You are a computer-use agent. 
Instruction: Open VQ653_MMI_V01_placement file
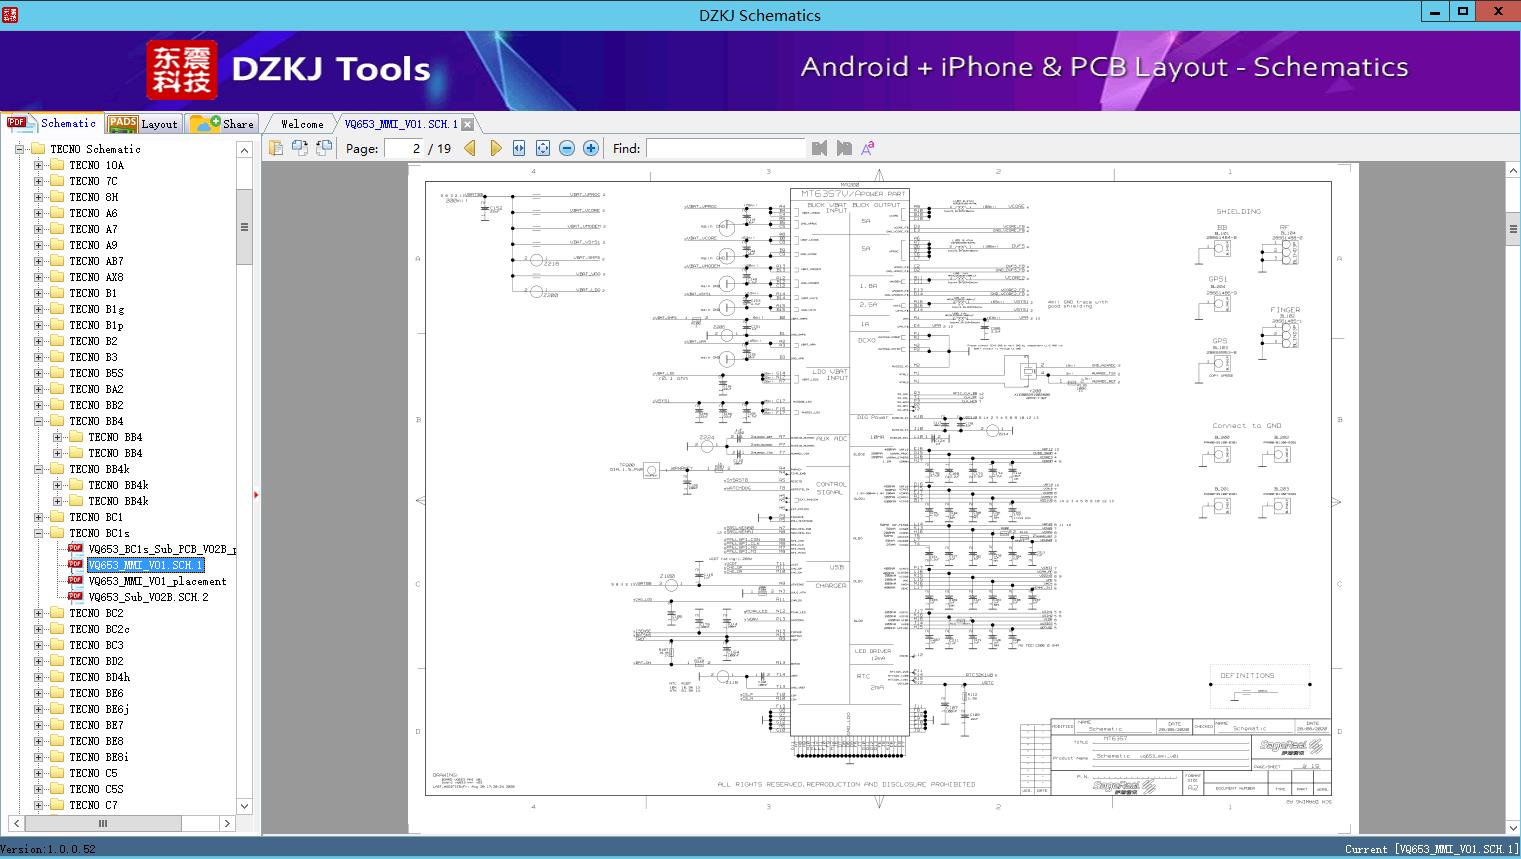tap(157, 581)
